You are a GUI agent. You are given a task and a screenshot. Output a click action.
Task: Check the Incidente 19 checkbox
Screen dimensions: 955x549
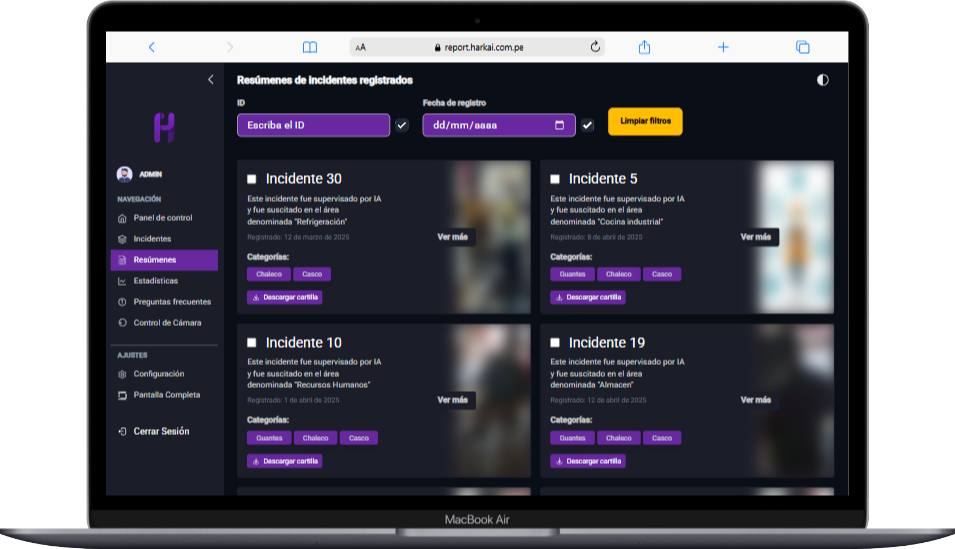[x=555, y=343]
